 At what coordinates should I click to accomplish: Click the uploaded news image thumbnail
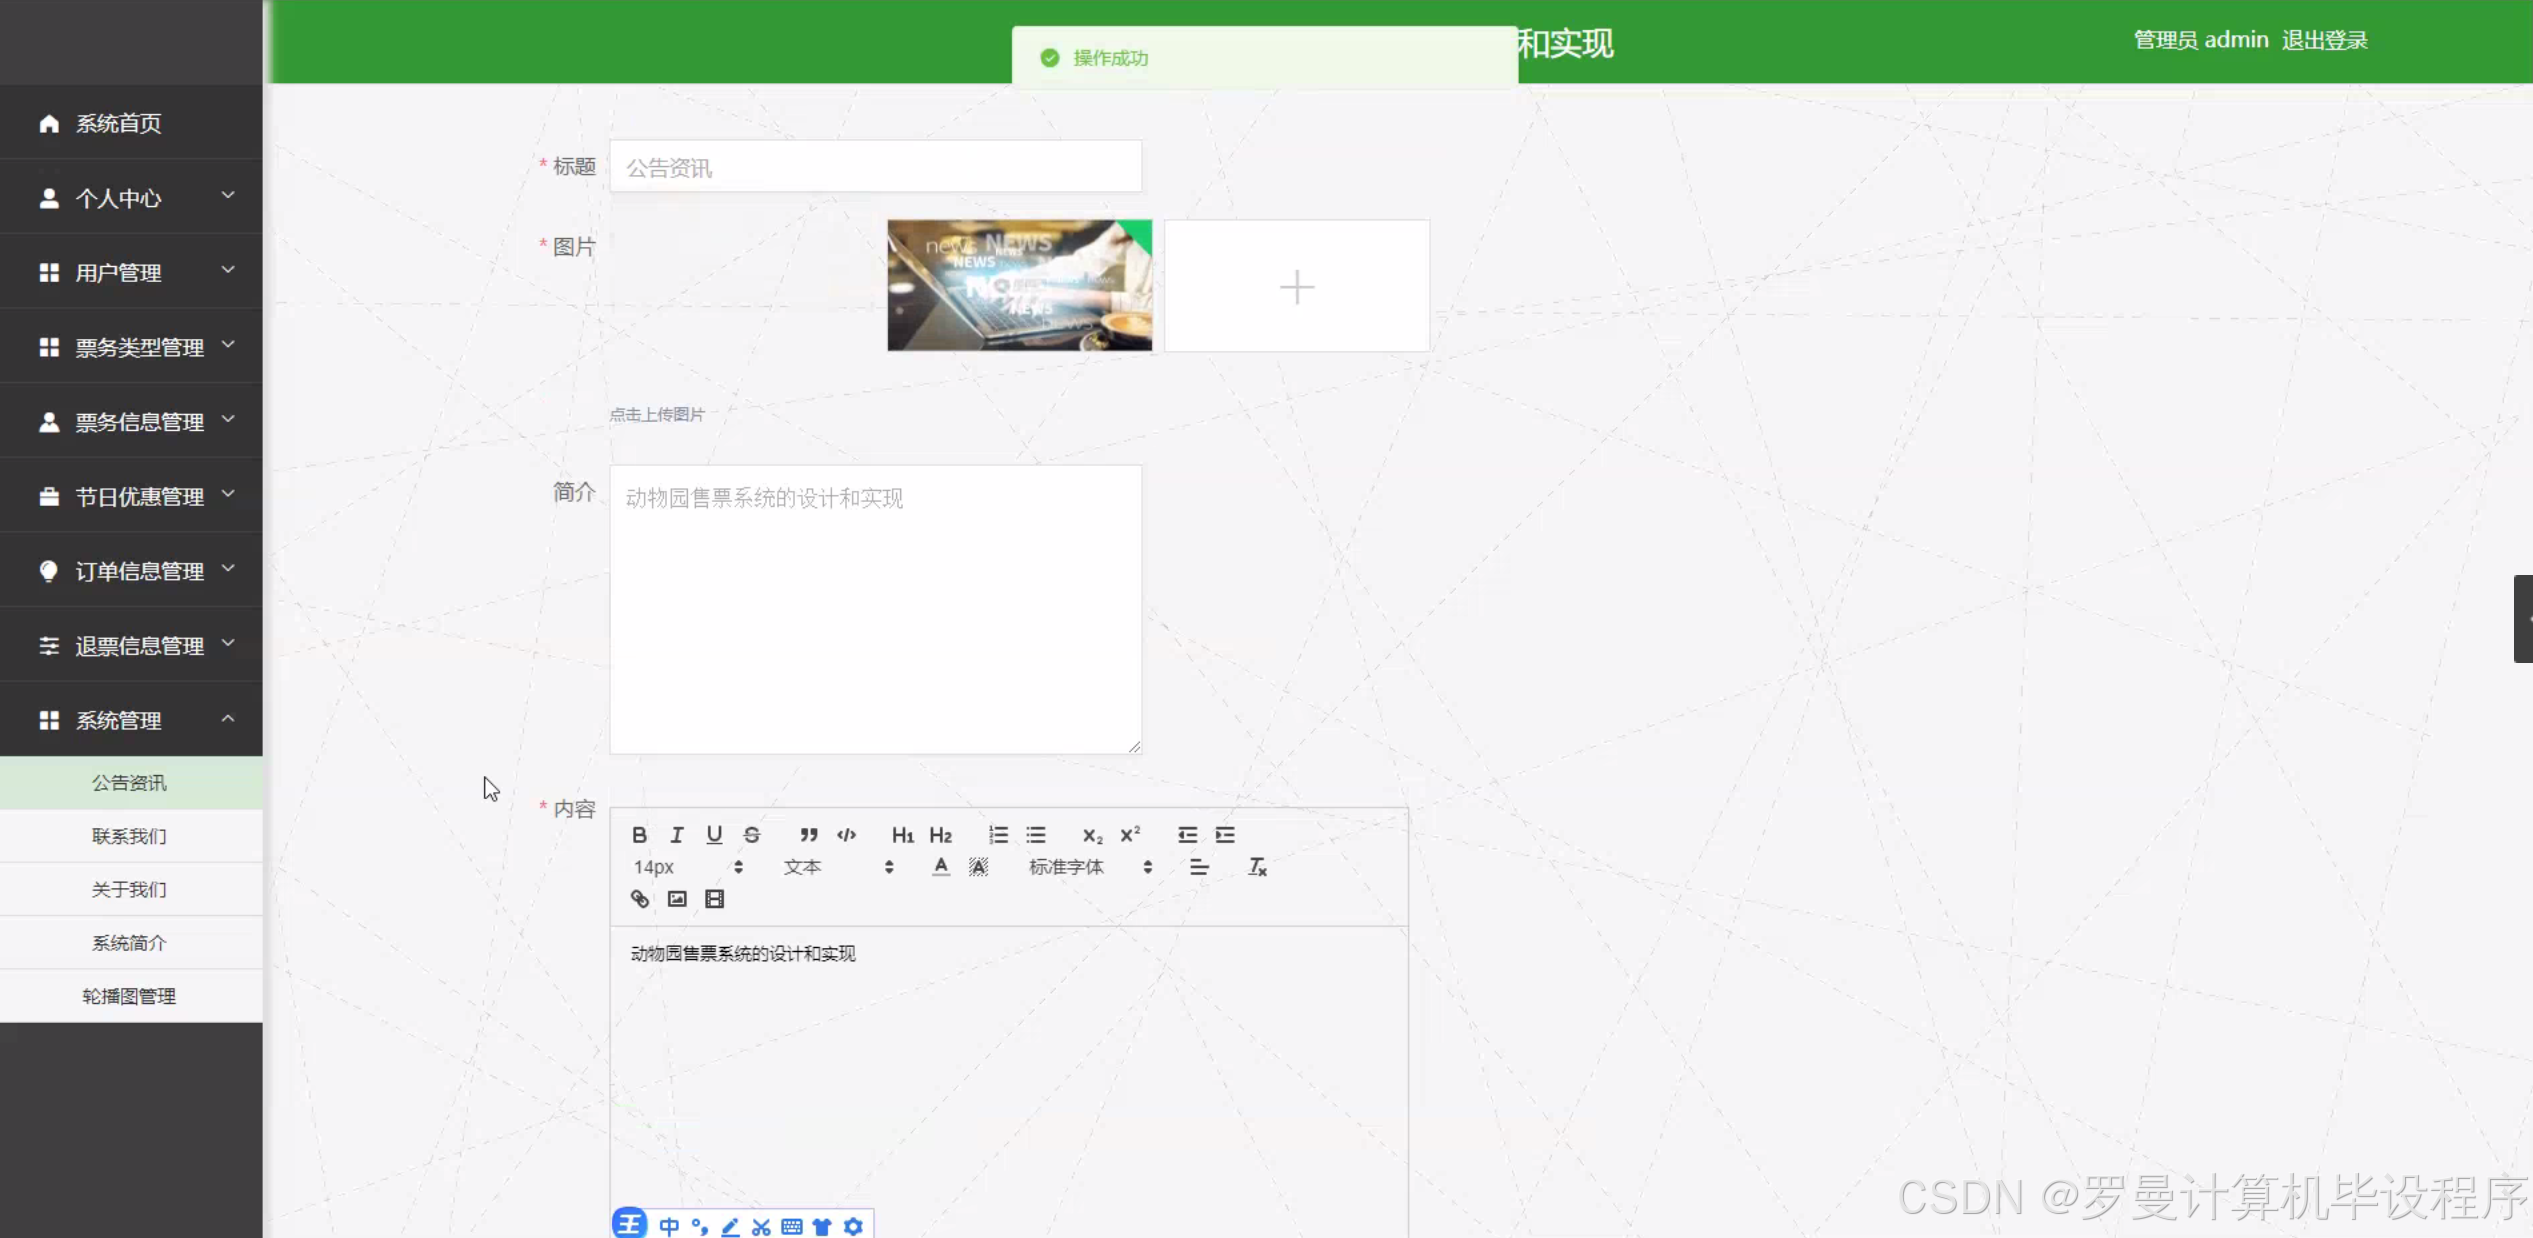[x=1020, y=286]
